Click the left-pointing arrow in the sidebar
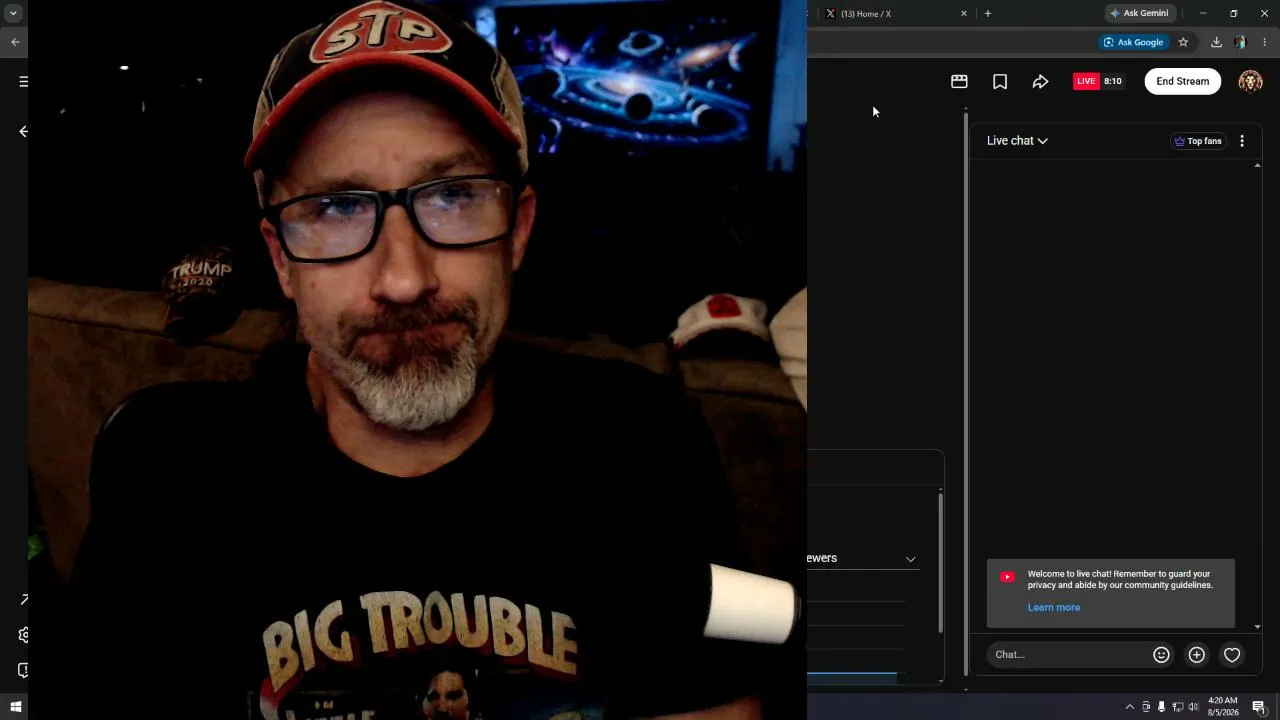Screen dimensions: 1280x720 (x=23, y=131)
